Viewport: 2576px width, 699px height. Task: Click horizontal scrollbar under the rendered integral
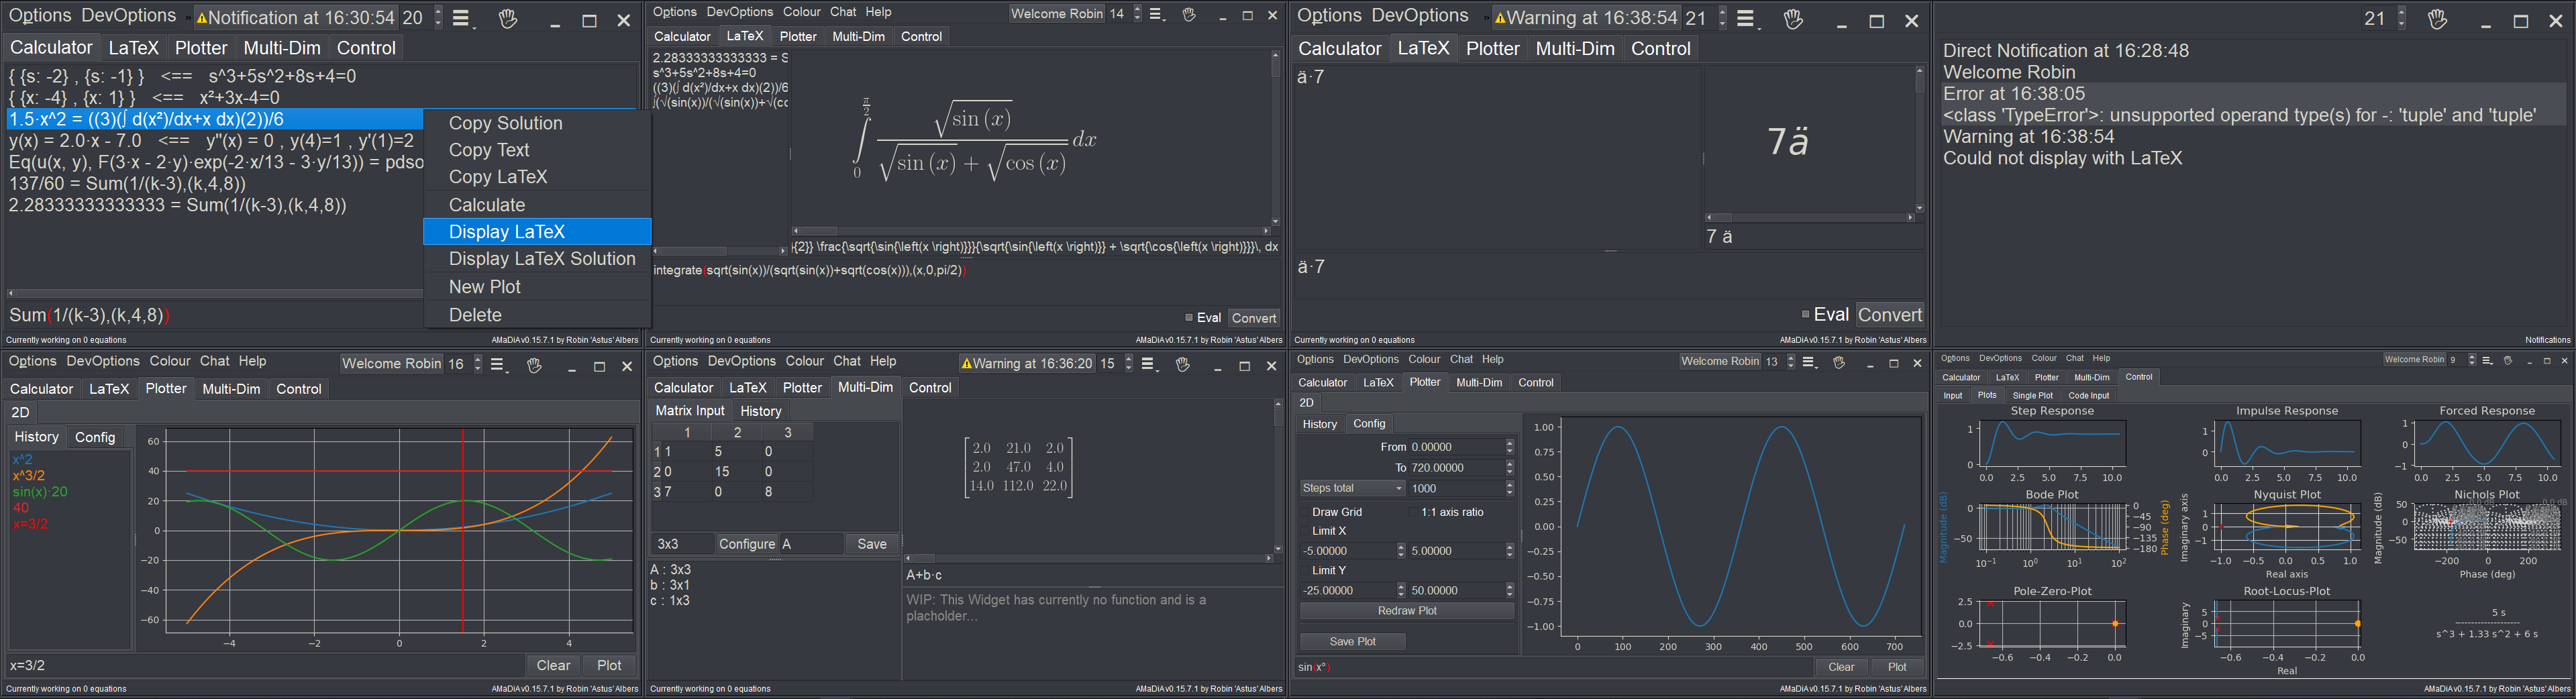pos(1030,231)
